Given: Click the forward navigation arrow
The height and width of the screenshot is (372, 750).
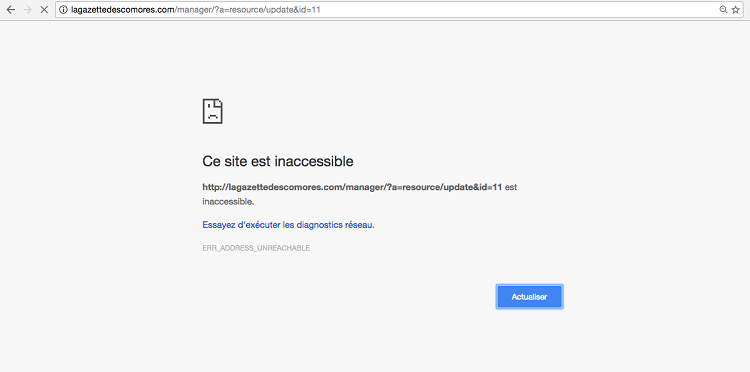Looking at the screenshot, I should coord(27,10).
